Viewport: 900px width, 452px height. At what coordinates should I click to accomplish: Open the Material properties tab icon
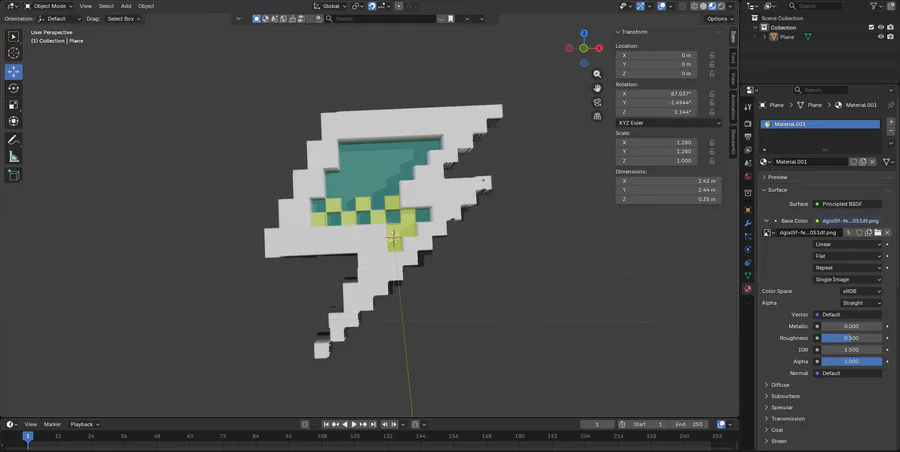(x=748, y=289)
